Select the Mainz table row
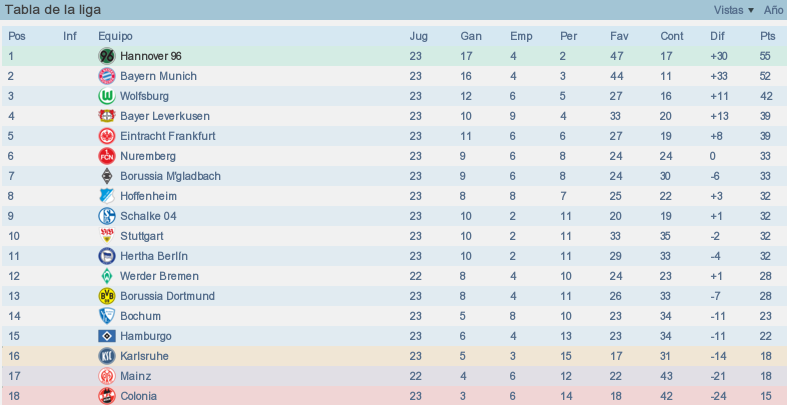The width and height of the screenshot is (787, 405). (x=394, y=376)
